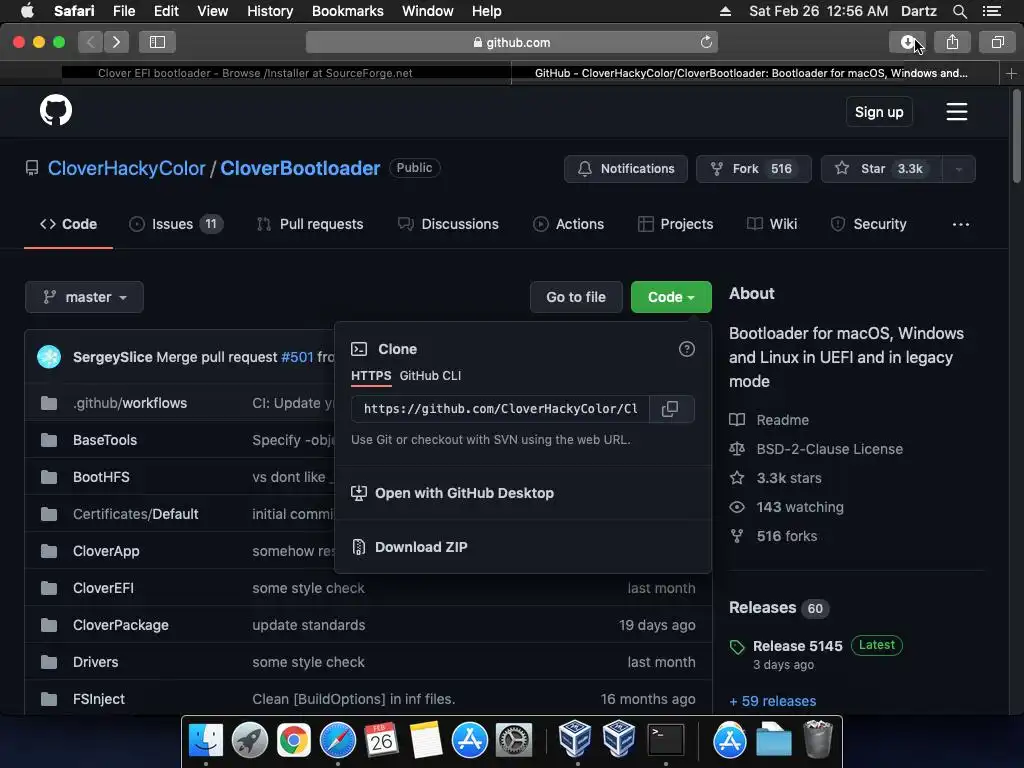The image size is (1024, 768).
Task: Open the Projects tab
Action: [675, 224]
